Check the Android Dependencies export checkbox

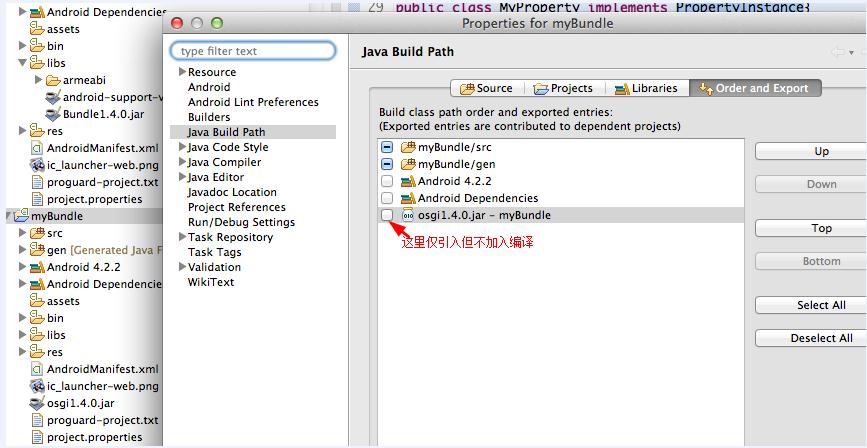(x=387, y=198)
